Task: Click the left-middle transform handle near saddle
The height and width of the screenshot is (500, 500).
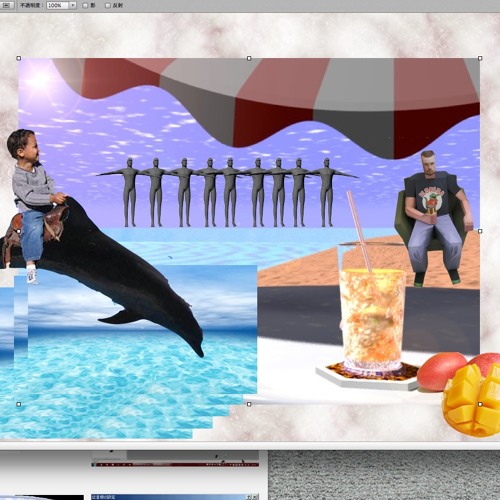Action: pyautogui.click(x=19, y=231)
